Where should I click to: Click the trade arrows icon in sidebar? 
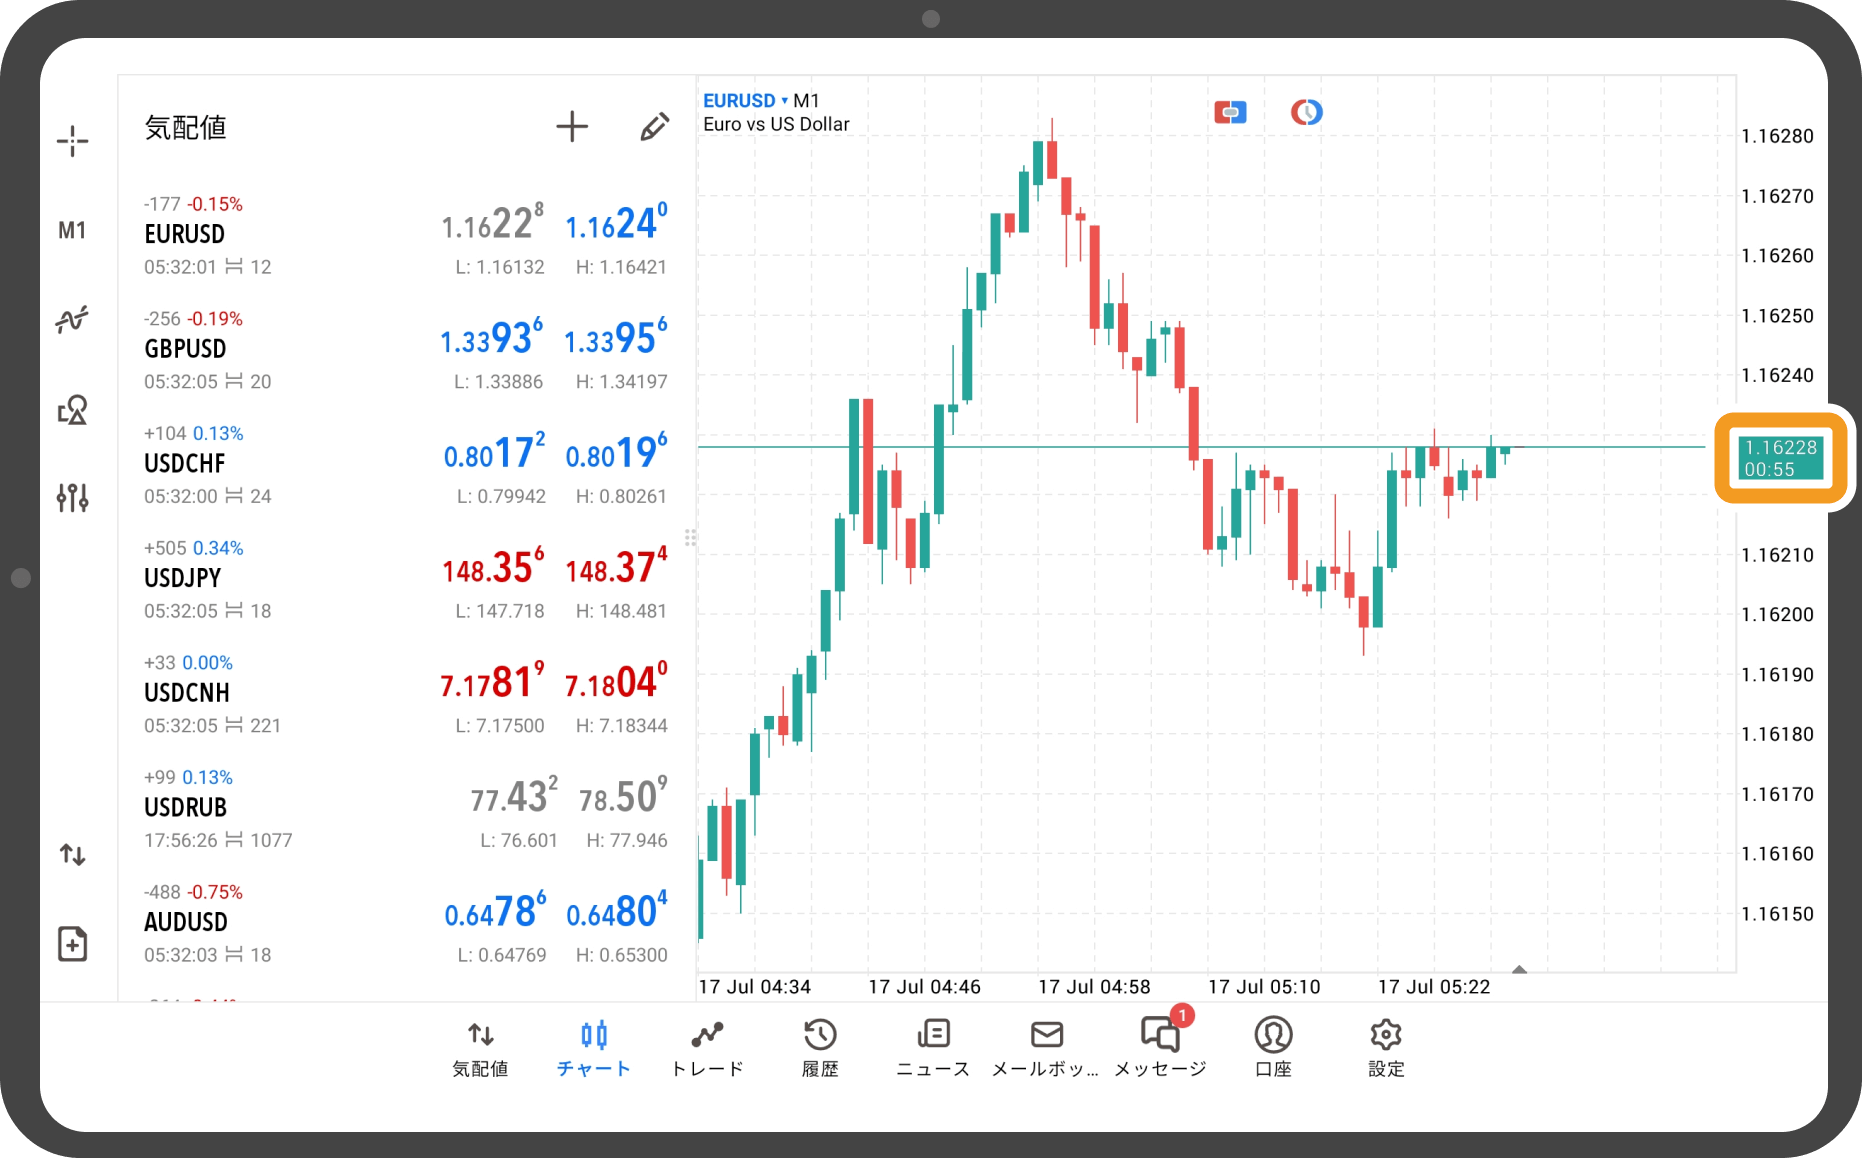coord(72,854)
